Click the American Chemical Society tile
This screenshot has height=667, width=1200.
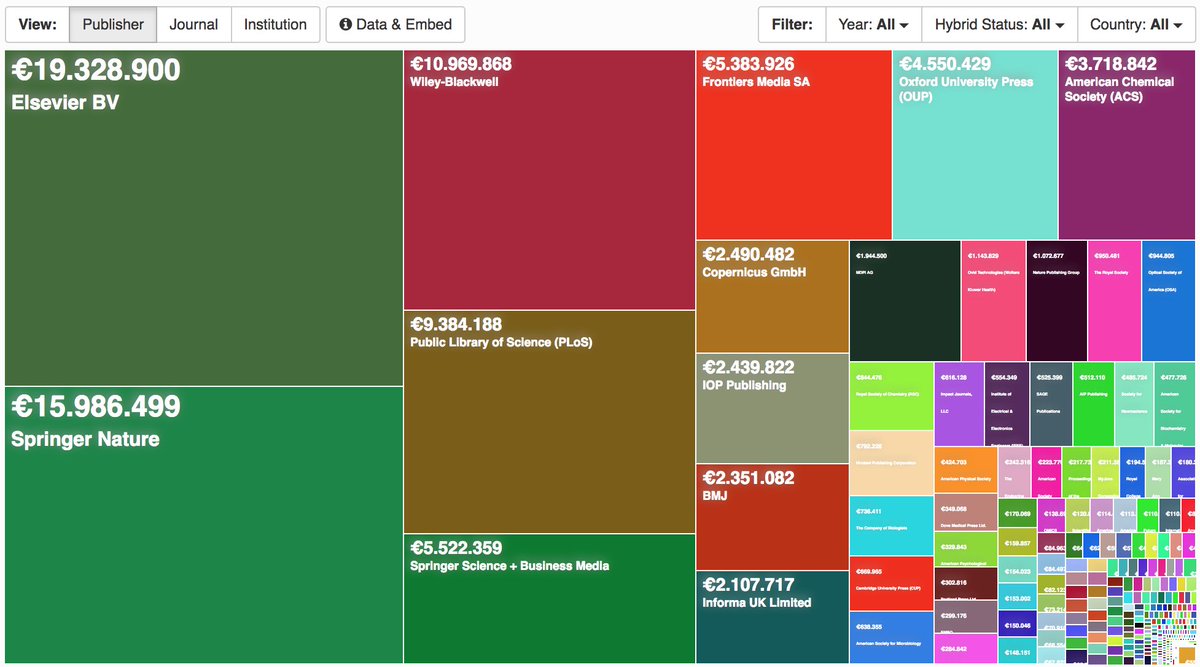[1125, 140]
